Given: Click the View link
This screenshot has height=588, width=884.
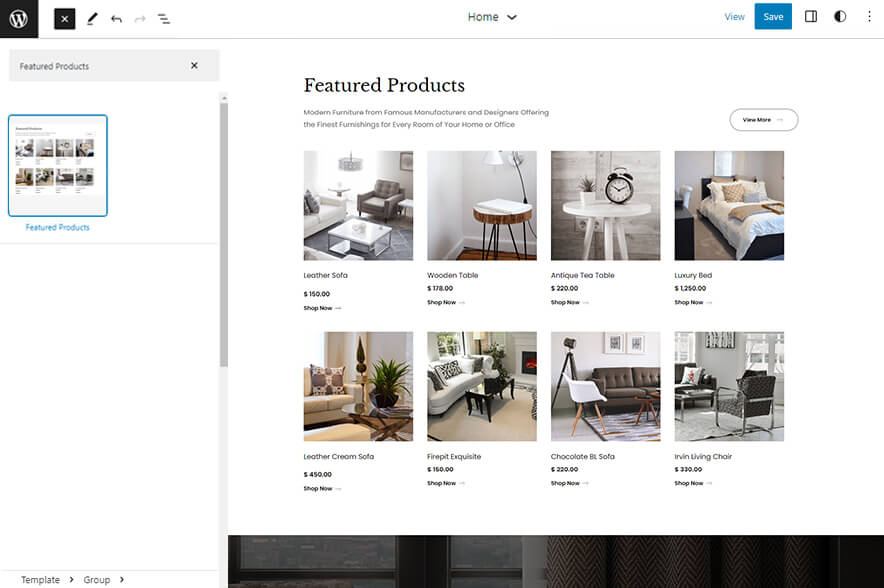Looking at the screenshot, I should pos(734,17).
